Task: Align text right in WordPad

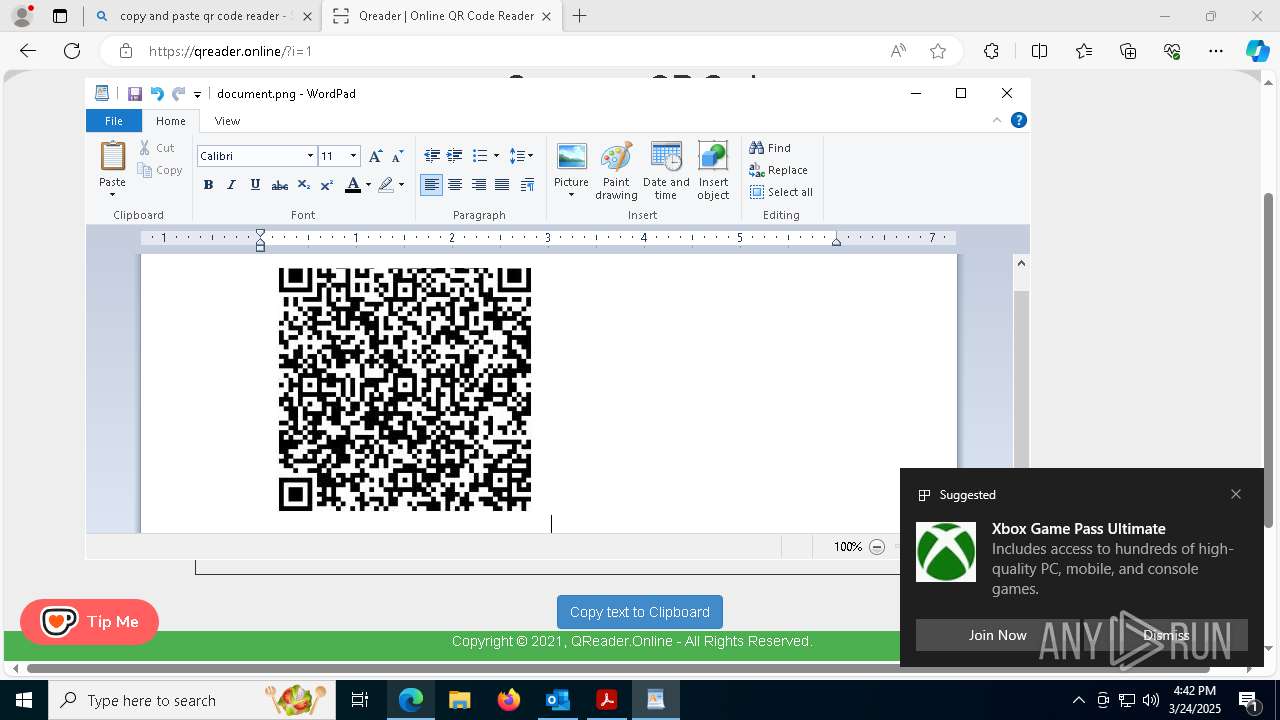Action: pos(479,185)
